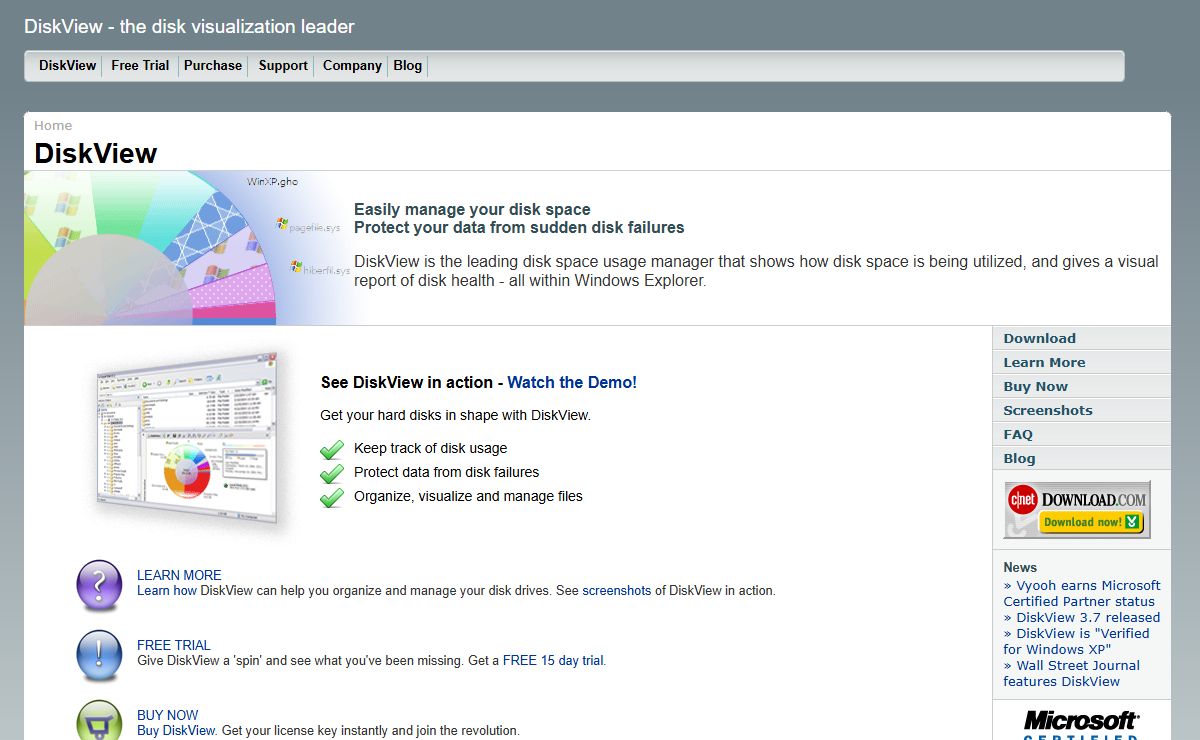Click the green checkmark beside 'Organize, visualize and manage files'
The image size is (1200, 740).
332,497
